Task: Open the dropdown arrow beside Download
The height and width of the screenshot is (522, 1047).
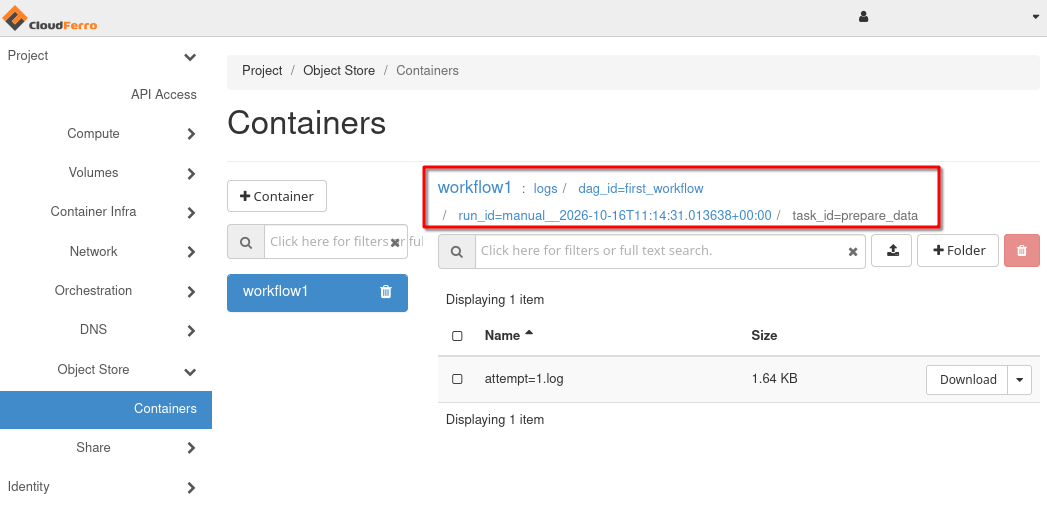Action: 1020,380
